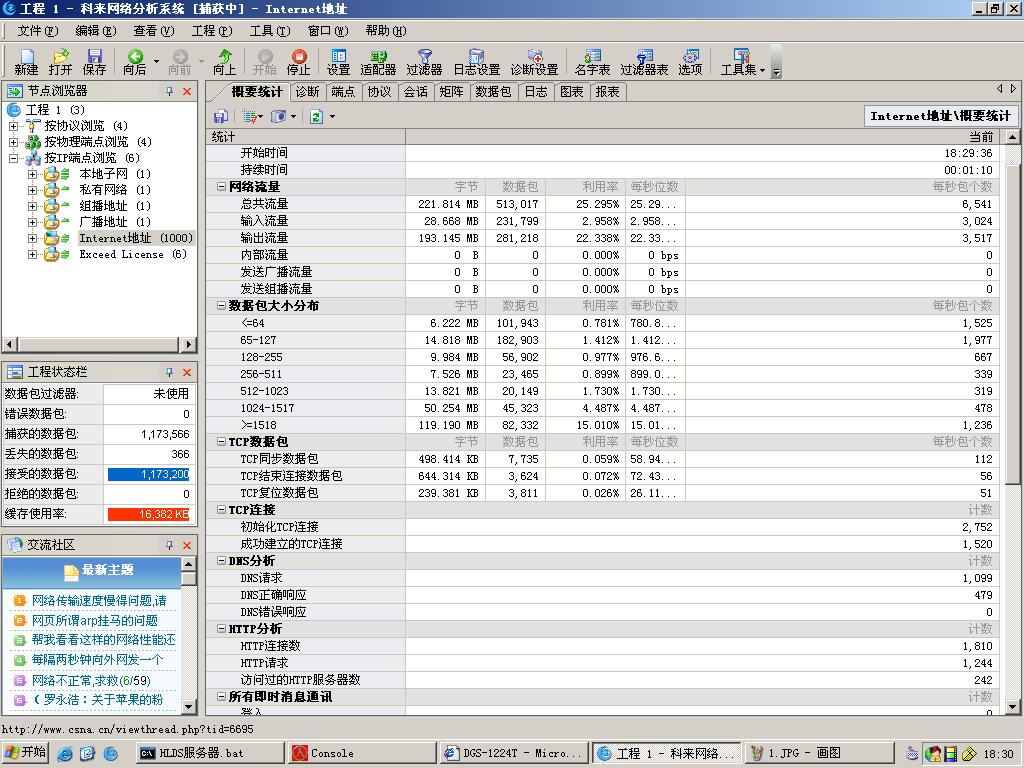1024x768 pixels.
Task: Collapse the TCP数据包 statistics group
Action: [x=221, y=442]
